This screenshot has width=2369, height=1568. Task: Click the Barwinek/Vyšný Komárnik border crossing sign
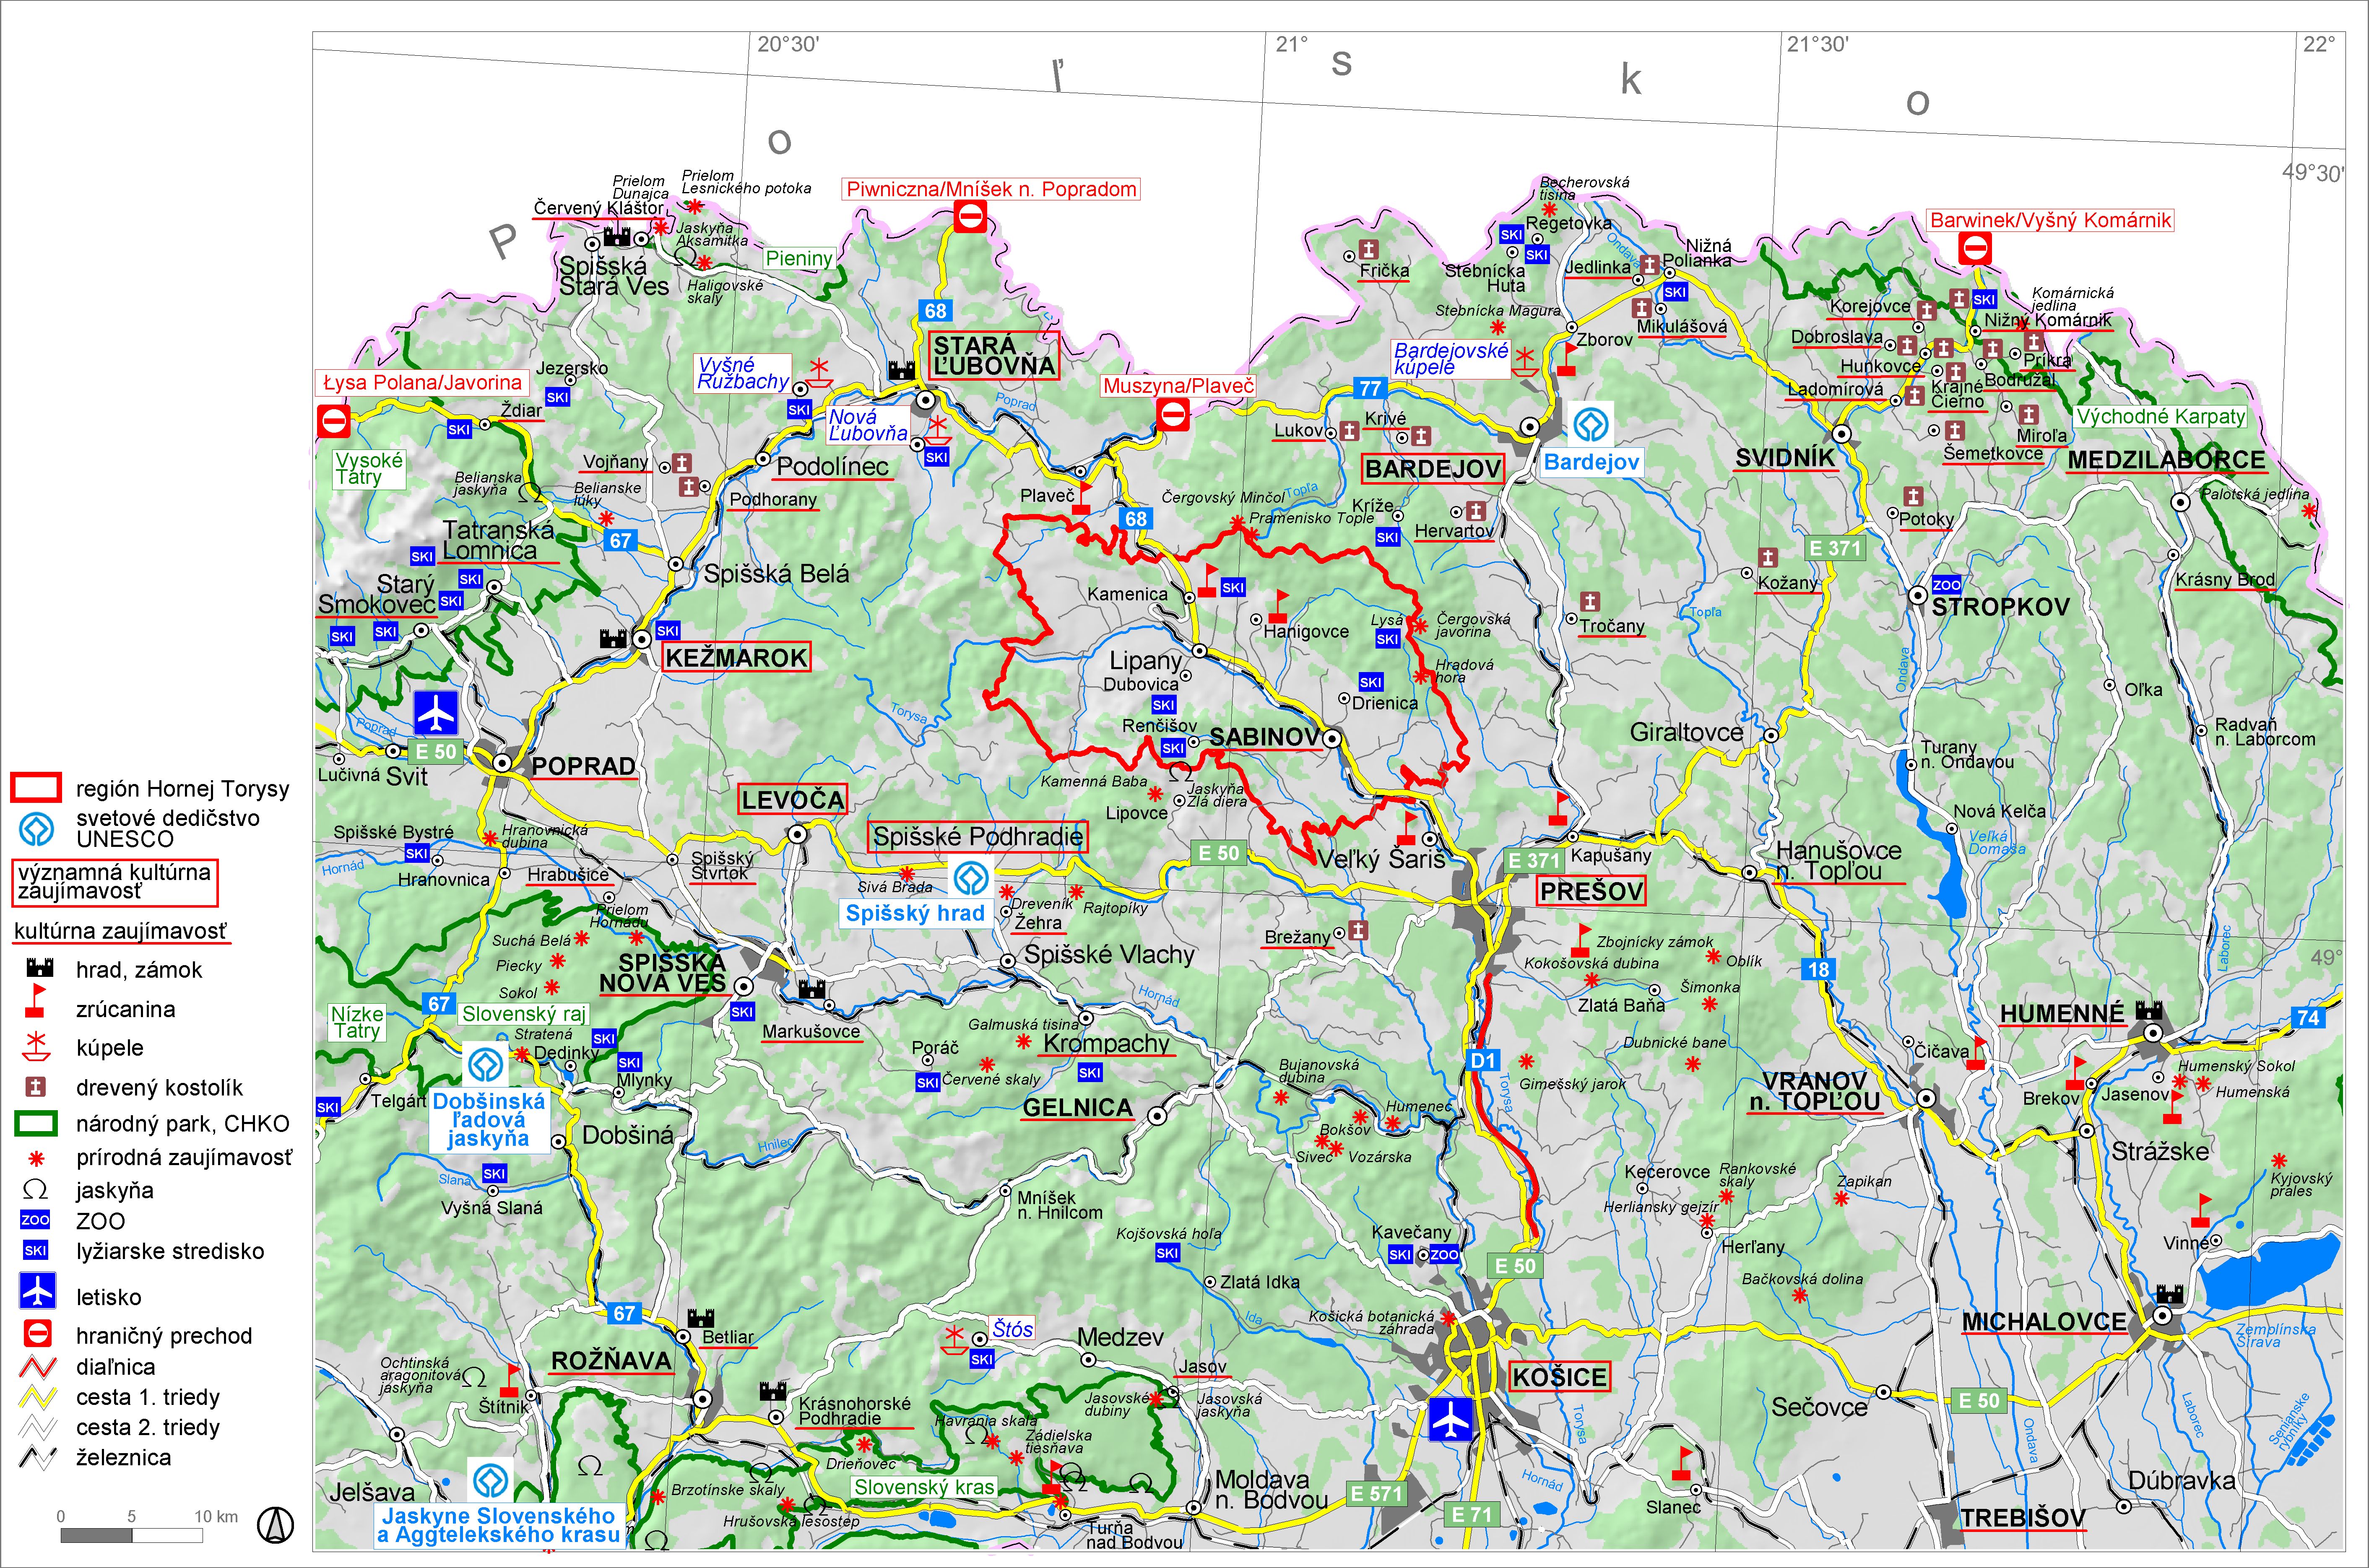[x=1975, y=248]
